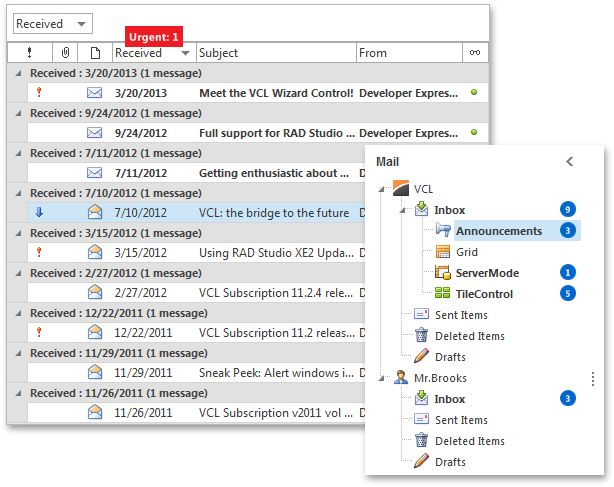Image resolution: width=614 pixels, height=487 pixels.
Task: Click the ServerMode unread badge 1
Action: pyautogui.click(x=567, y=272)
